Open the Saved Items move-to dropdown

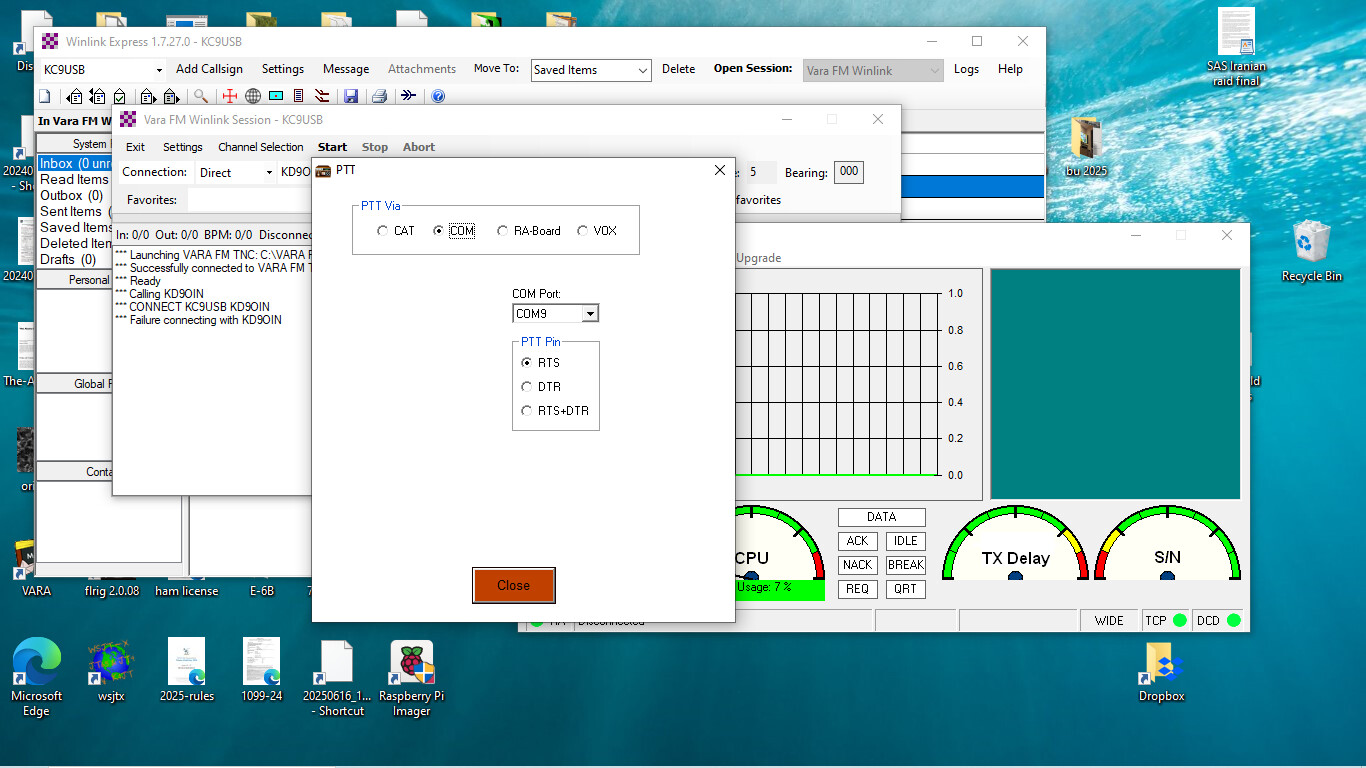642,70
